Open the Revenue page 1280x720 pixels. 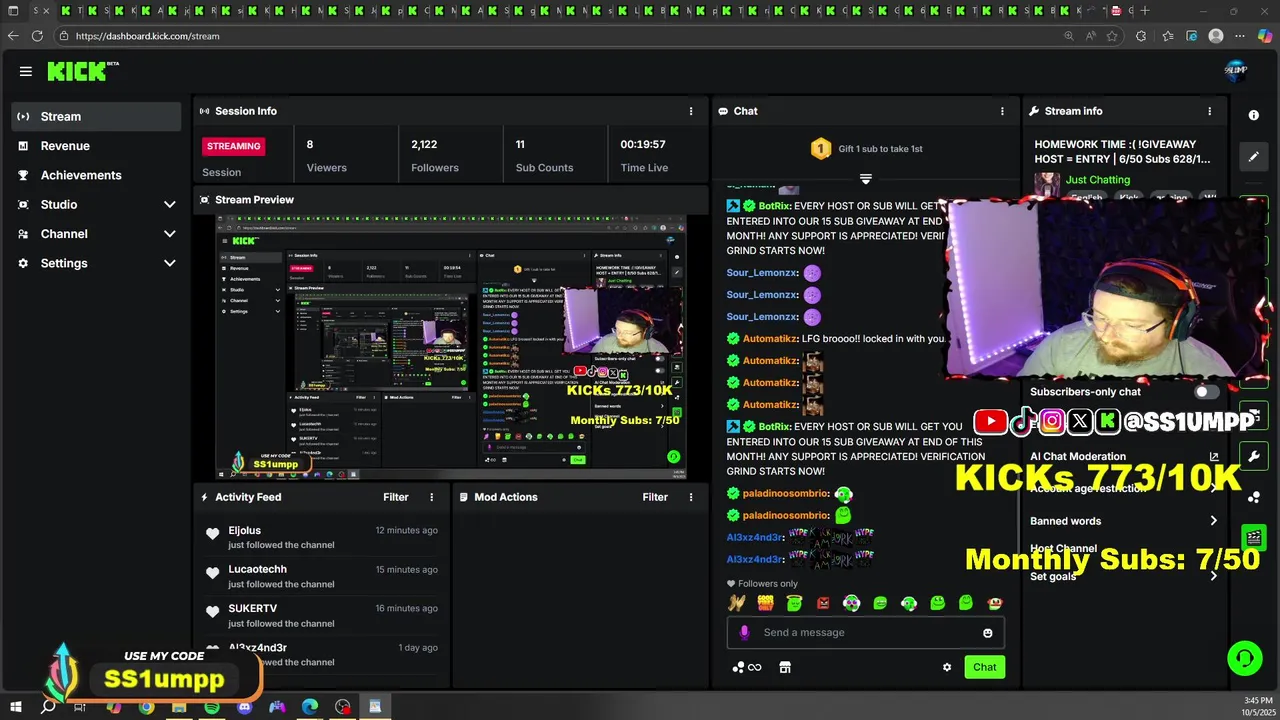pyautogui.click(x=96, y=146)
